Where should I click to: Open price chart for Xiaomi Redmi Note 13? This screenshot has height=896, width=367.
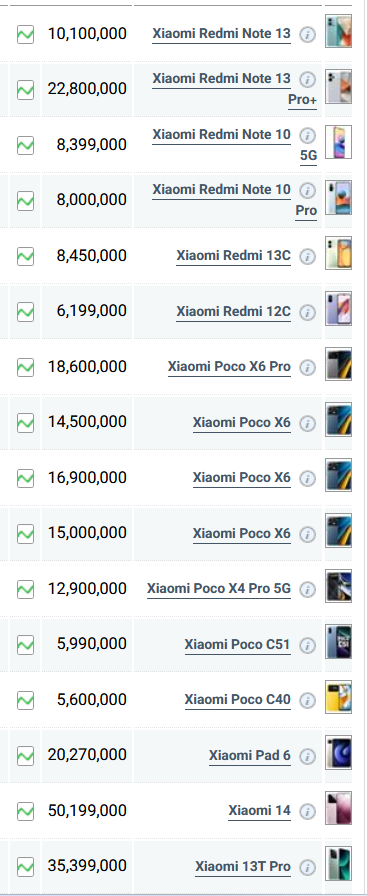click(25, 34)
